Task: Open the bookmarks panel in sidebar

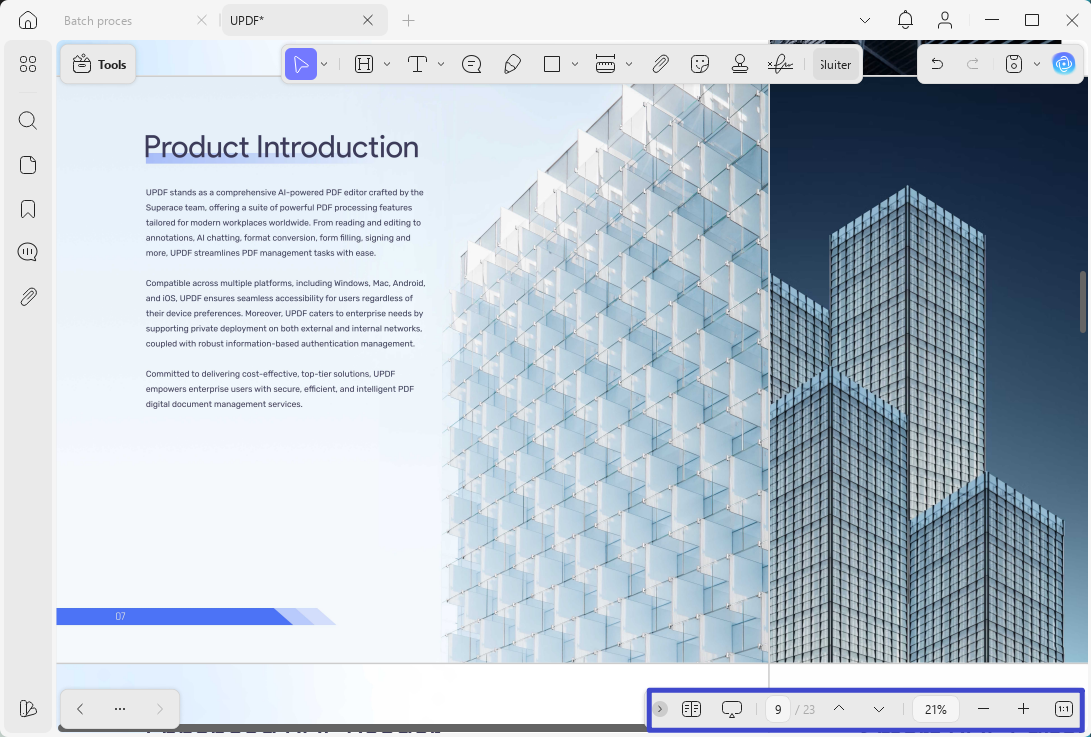Action: [x=28, y=209]
